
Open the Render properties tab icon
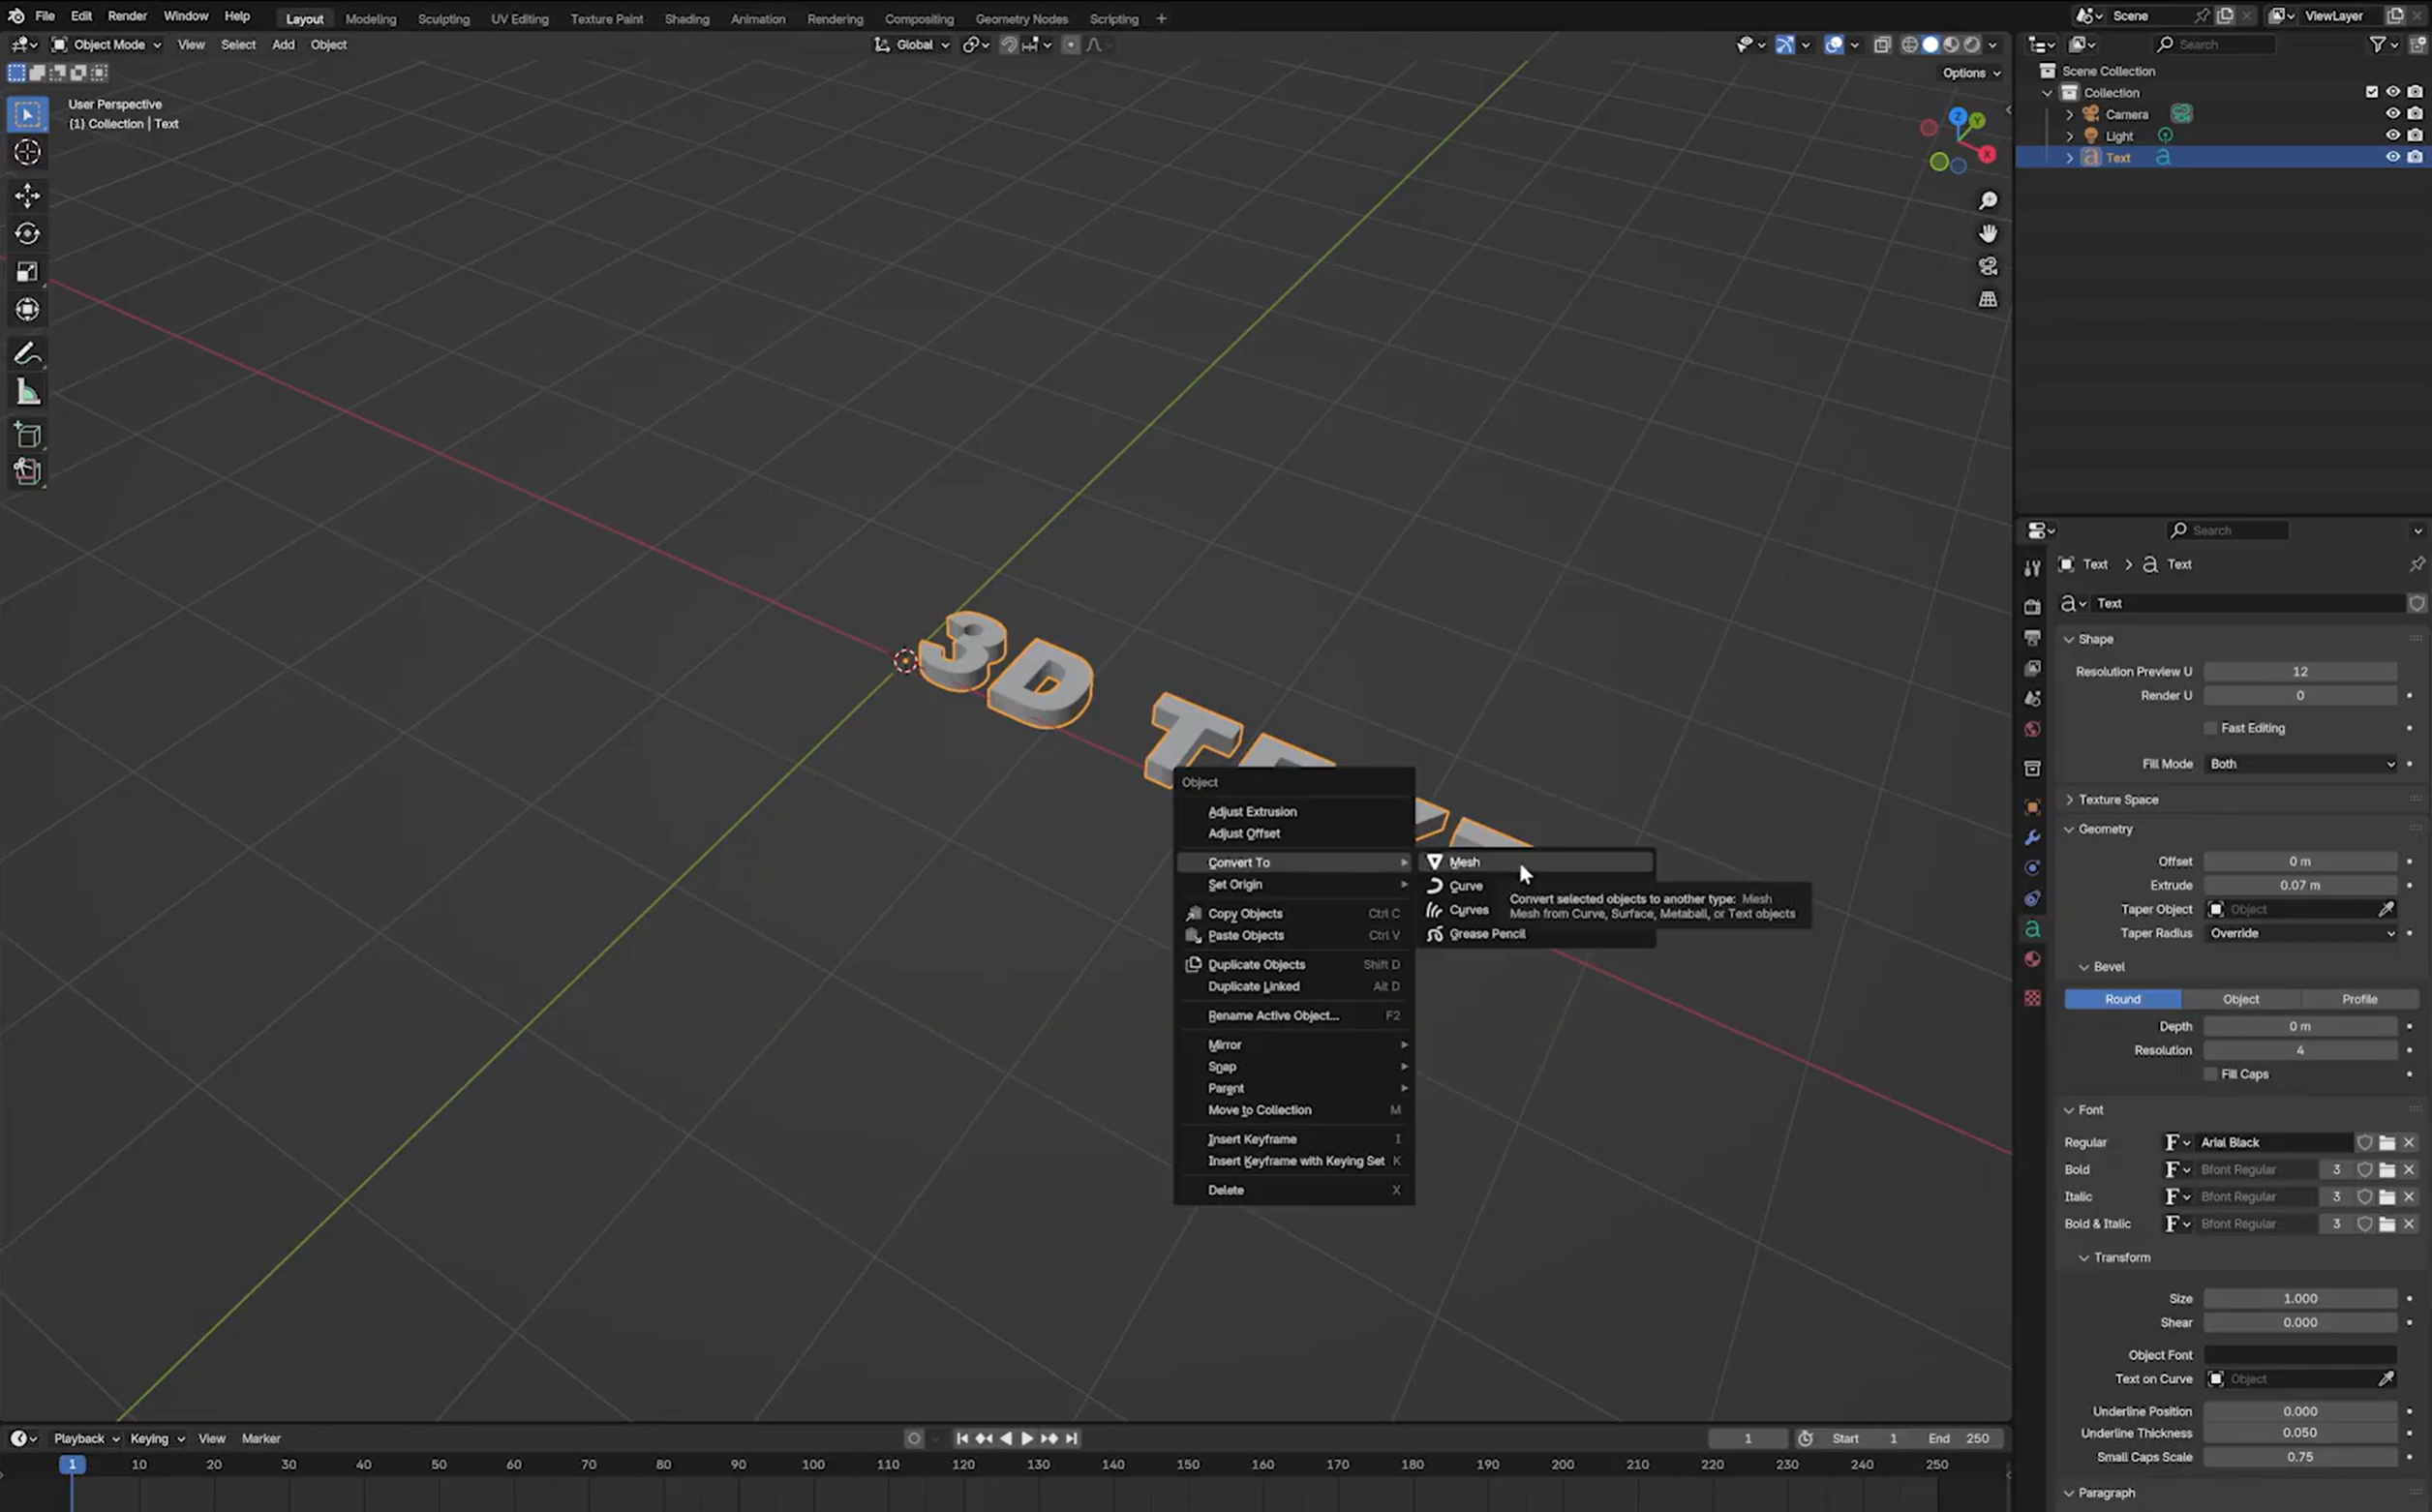pos(2032,607)
